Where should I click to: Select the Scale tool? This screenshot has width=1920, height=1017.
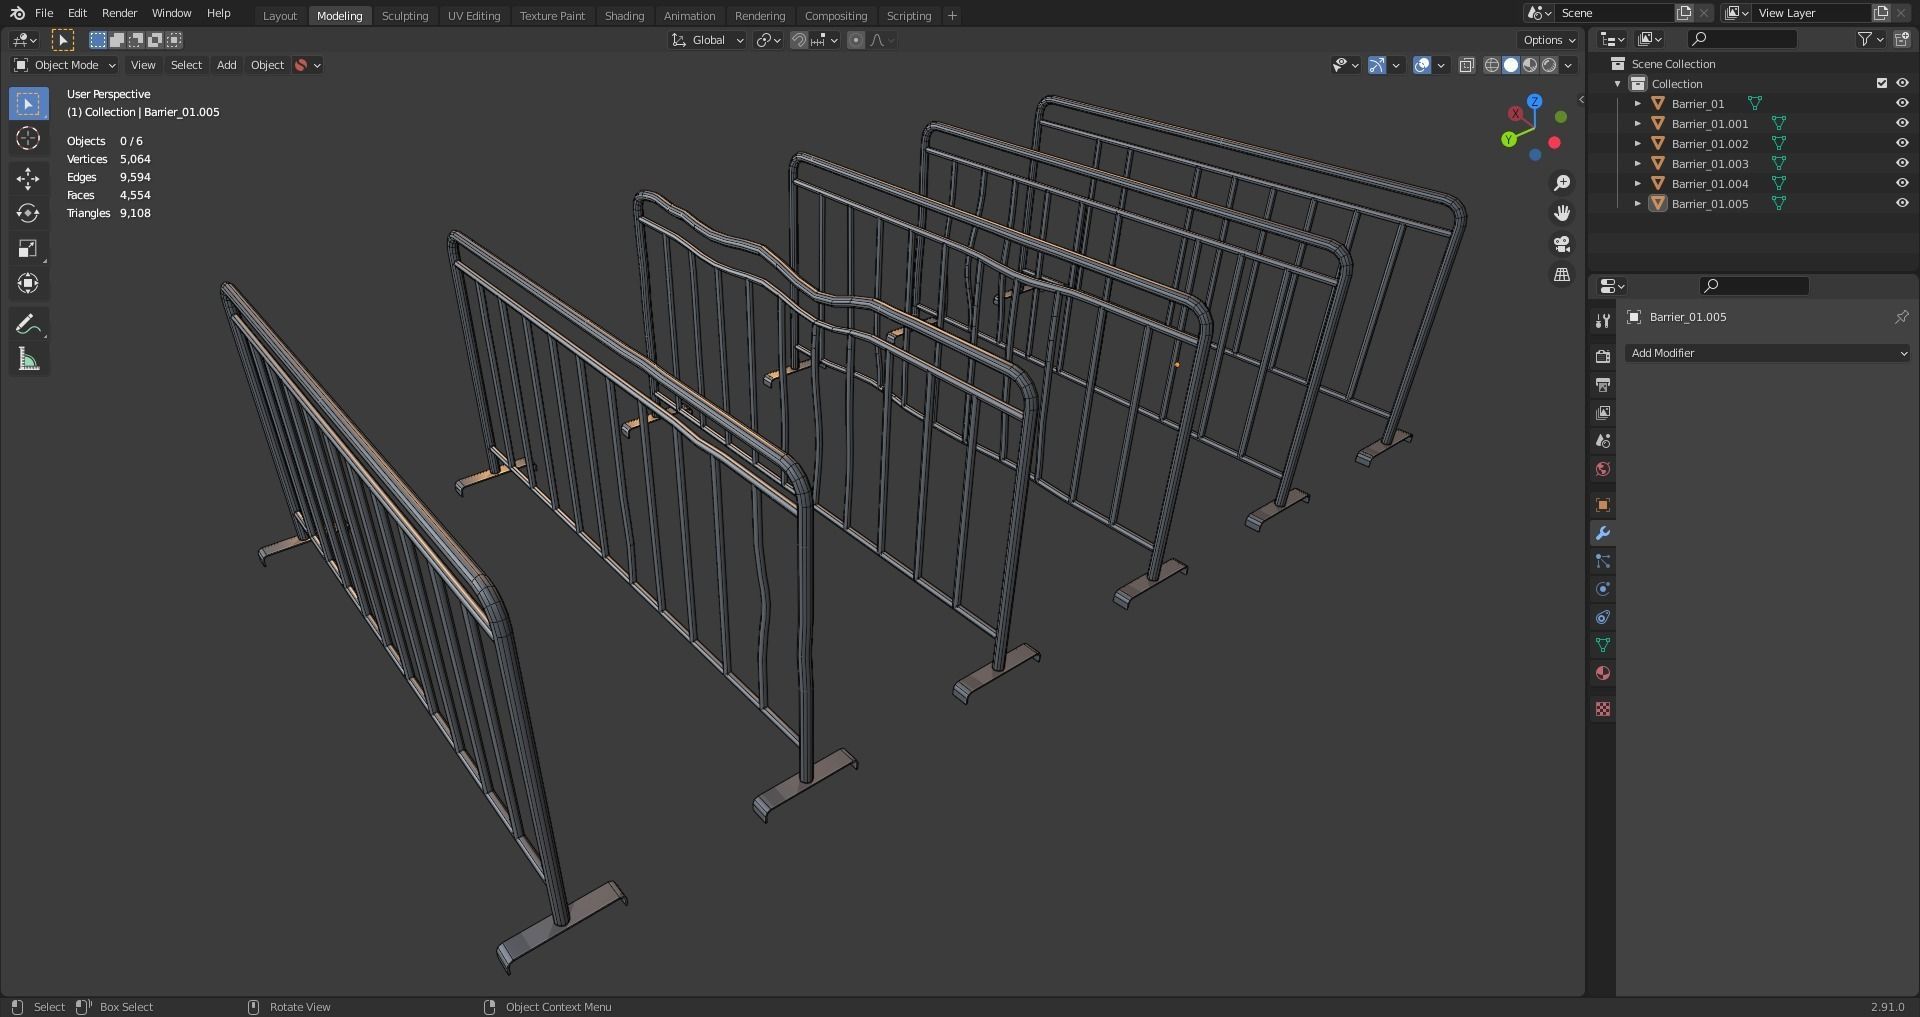tap(28, 248)
